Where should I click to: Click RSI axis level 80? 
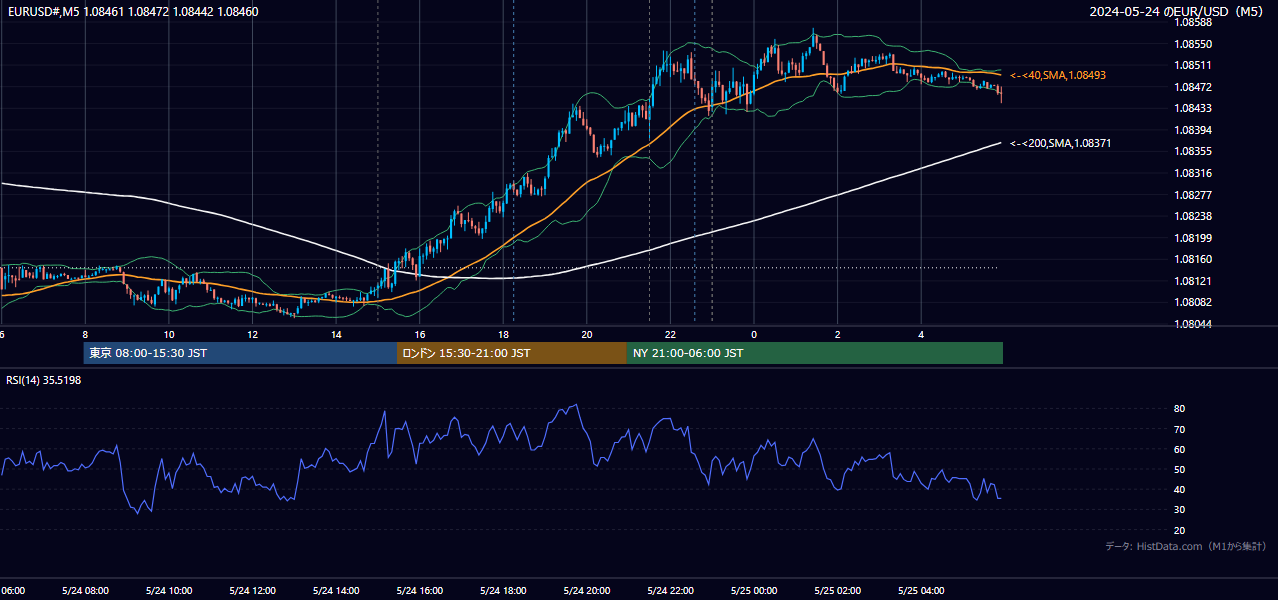pos(1179,409)
